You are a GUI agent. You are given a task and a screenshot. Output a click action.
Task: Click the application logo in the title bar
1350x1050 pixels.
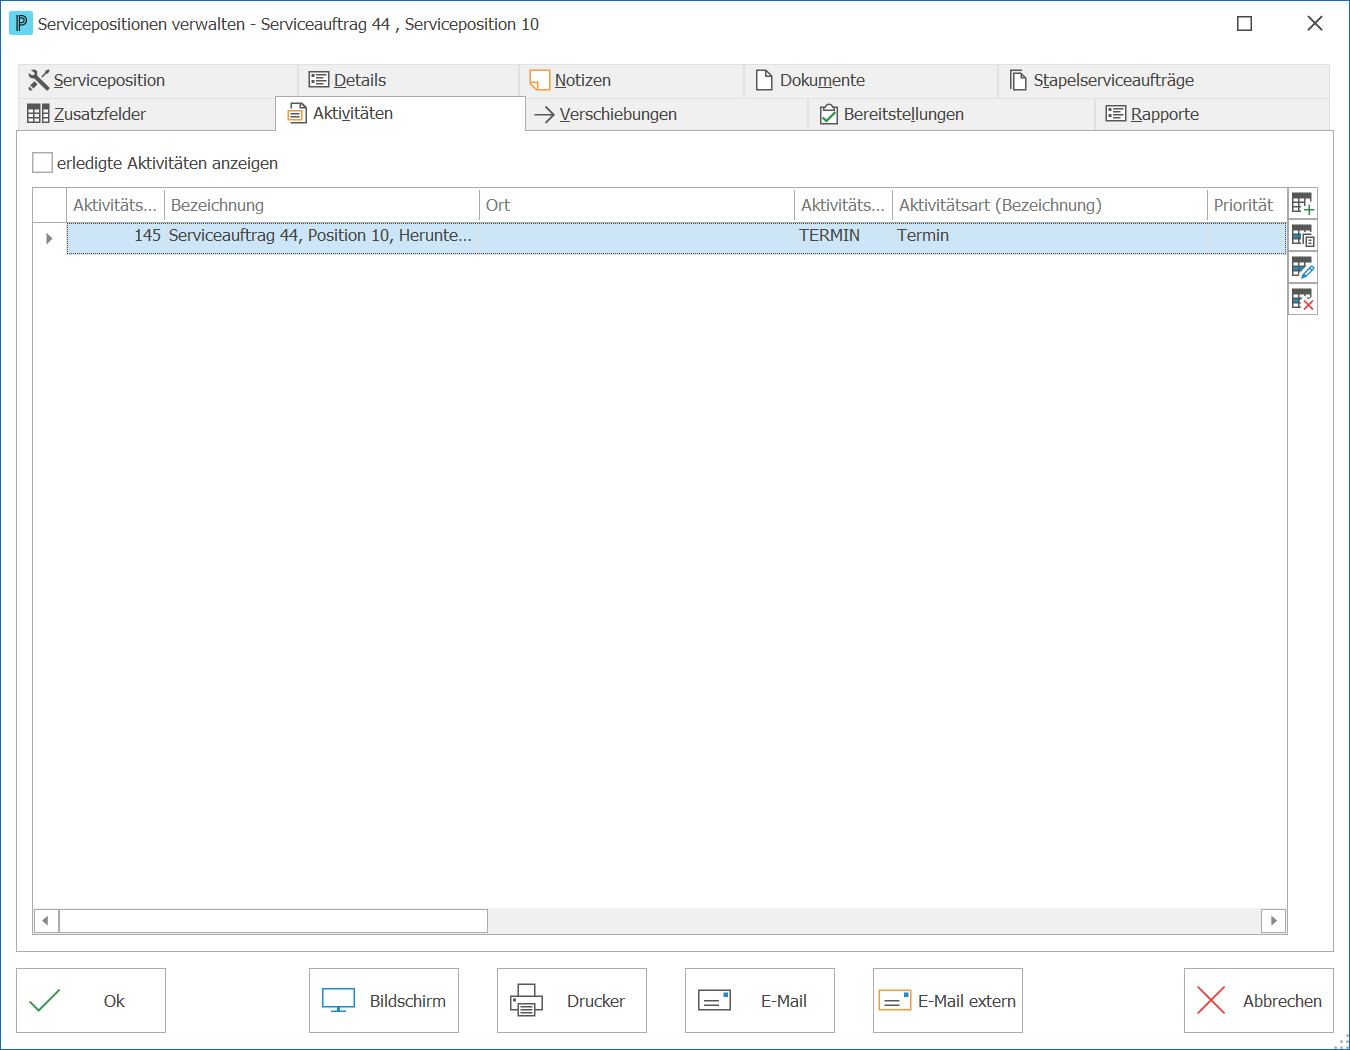click(x=21, y=23)
